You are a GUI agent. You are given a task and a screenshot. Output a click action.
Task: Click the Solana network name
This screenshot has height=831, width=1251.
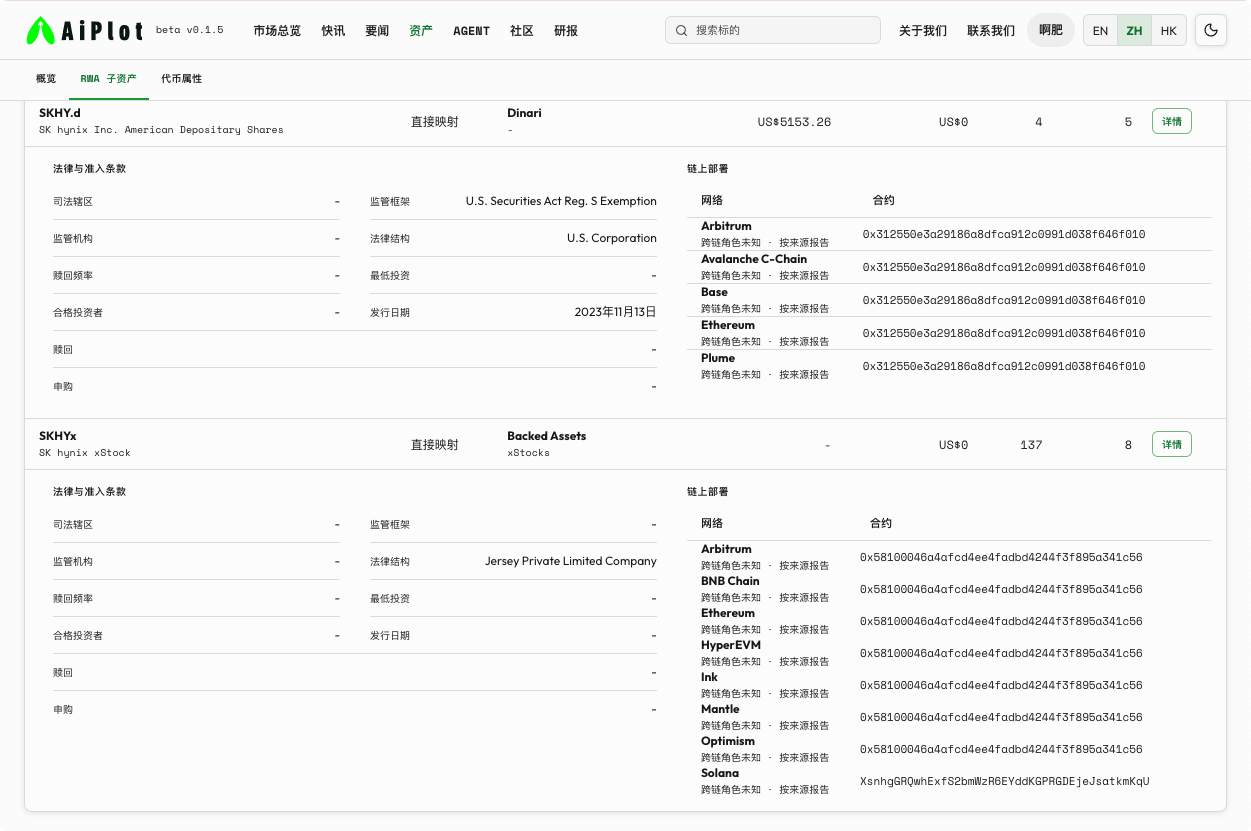pos(720,773)
